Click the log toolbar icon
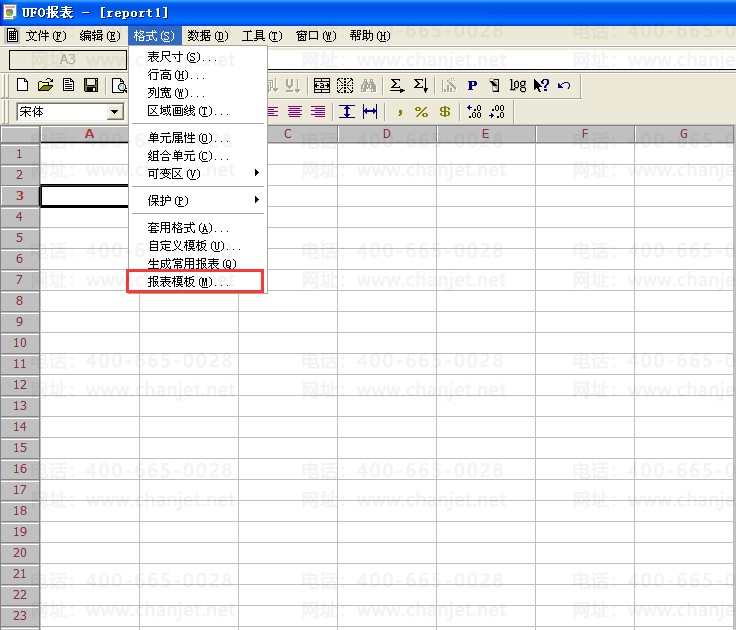Screen dimensions: 736x630 coord(518,85)
